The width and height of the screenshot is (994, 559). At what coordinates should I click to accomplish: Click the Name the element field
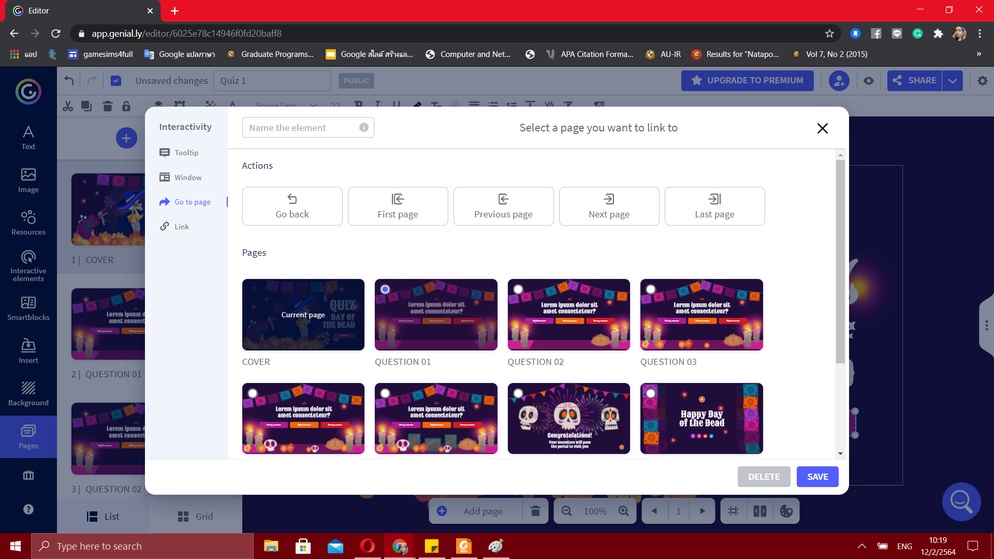point(307,127)
